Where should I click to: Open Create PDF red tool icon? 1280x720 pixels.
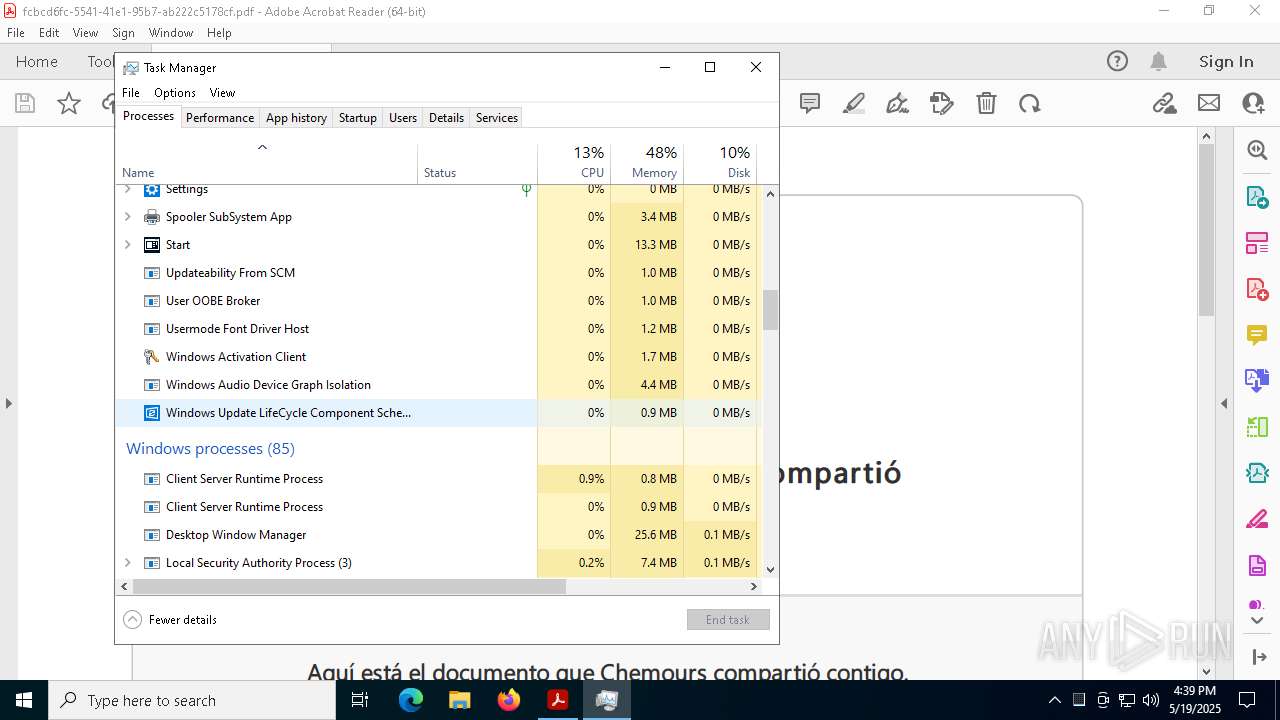pos(1257,288)
